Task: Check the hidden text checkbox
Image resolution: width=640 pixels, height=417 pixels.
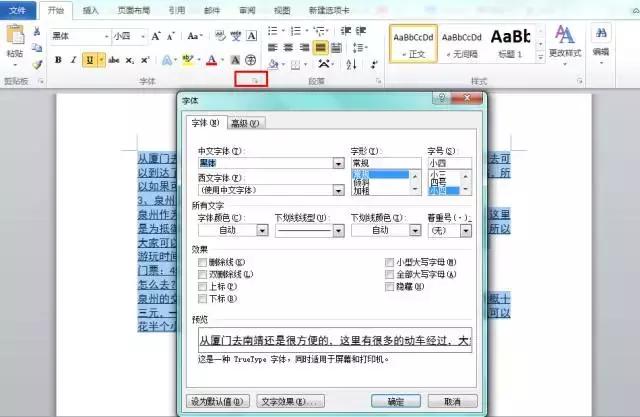Action: [x=389, y=286]
